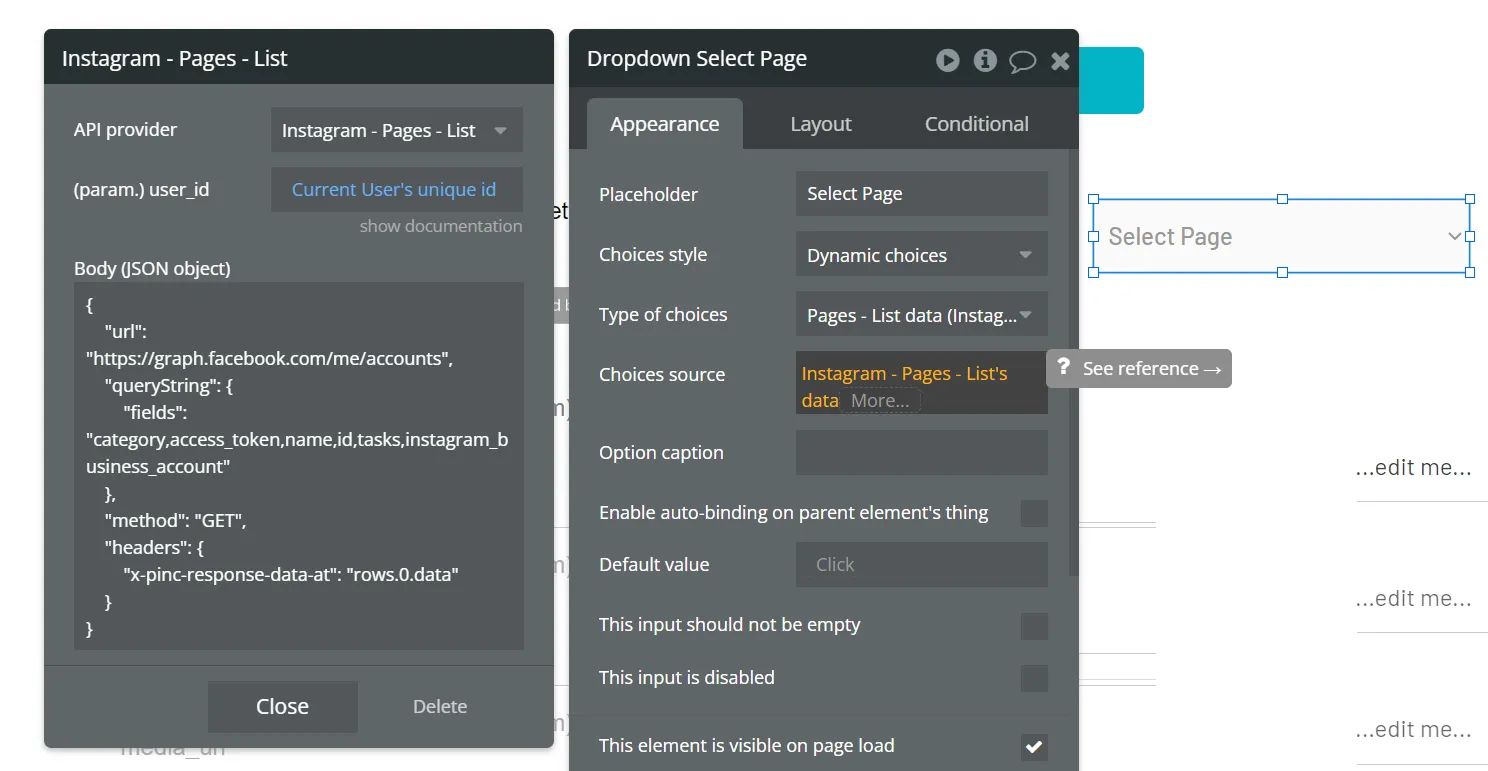Click the Close button
1488x771 pixels.
(283, 706)
